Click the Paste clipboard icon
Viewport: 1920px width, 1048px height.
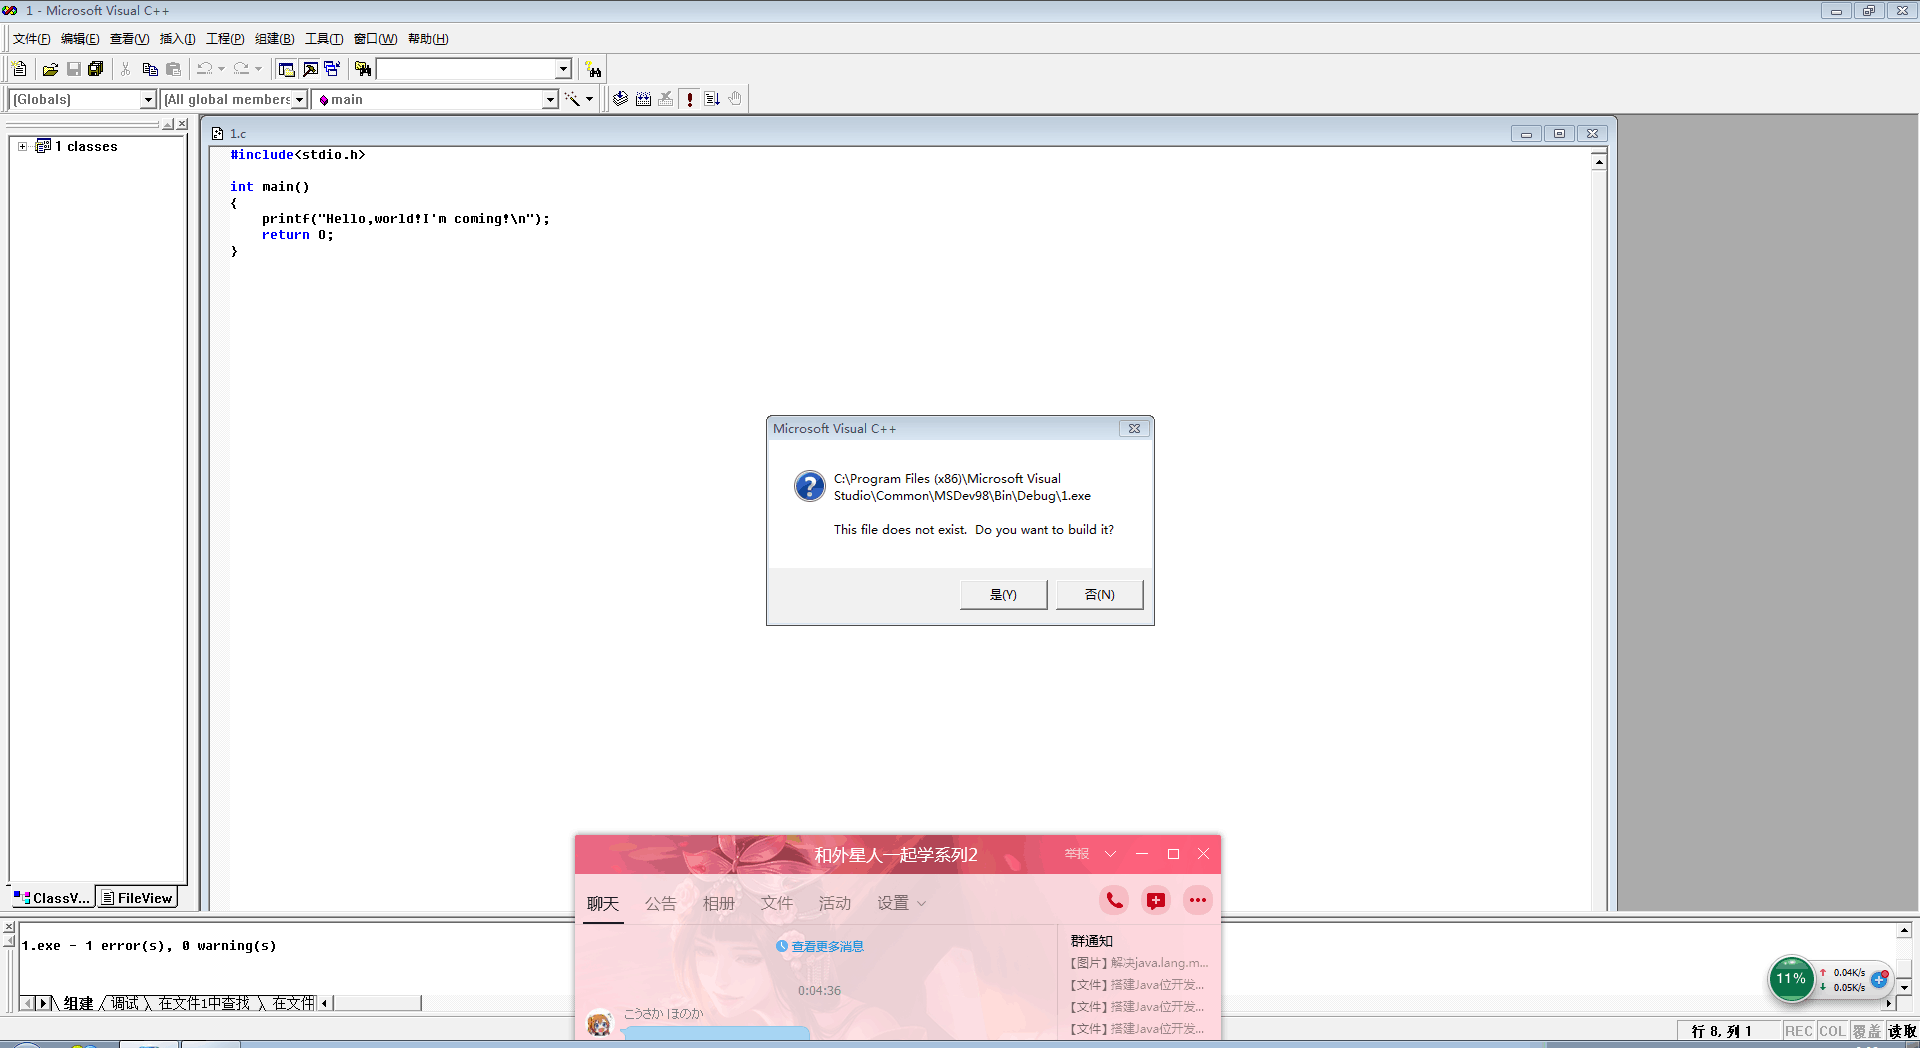[173, 69]
